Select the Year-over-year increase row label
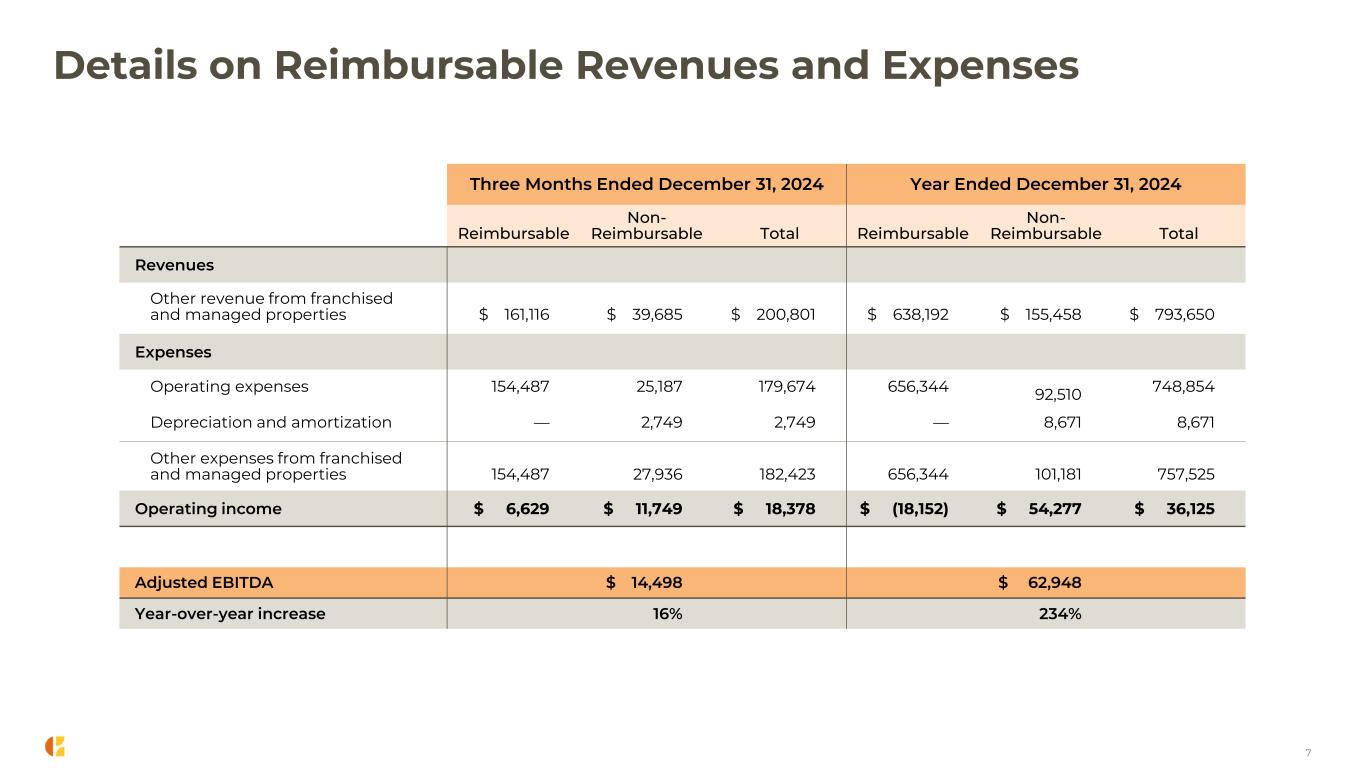Viewport: 1365px width, 768px height. pos(230,614)
